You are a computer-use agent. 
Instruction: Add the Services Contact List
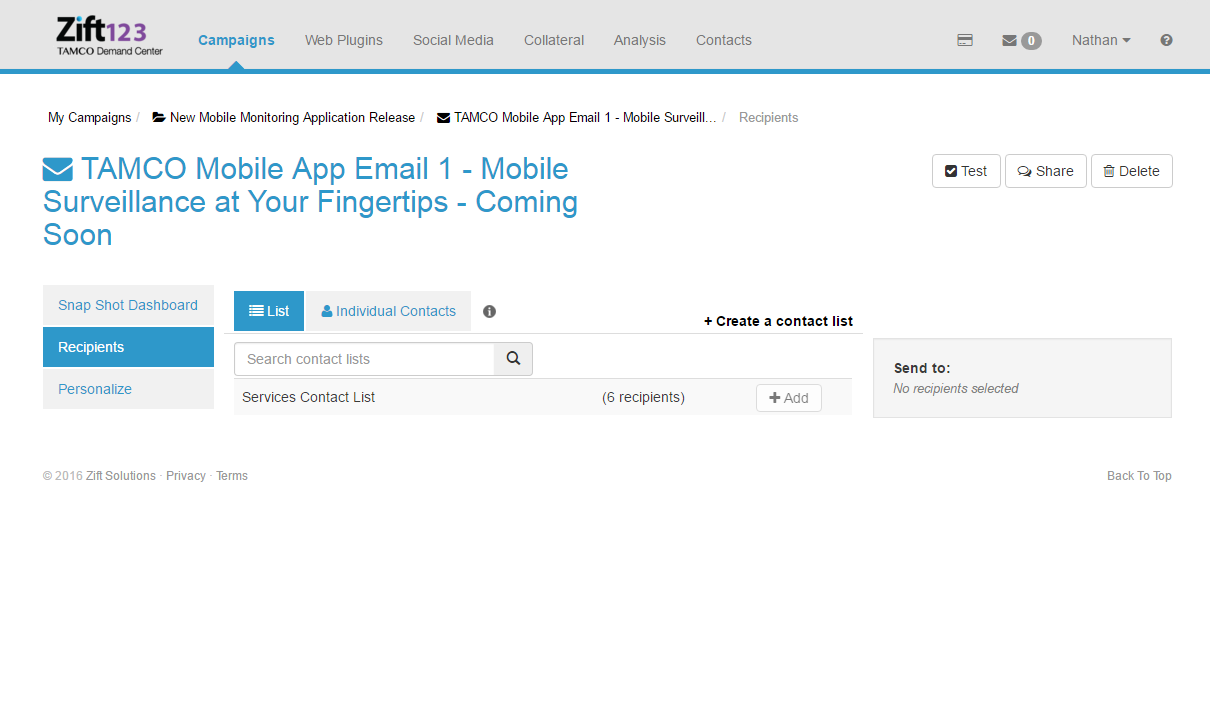click(x=789, y=398)
